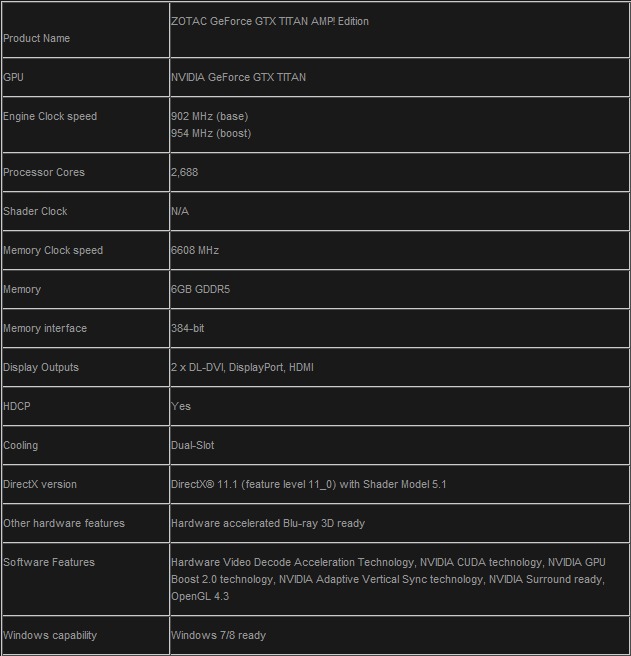Select the "954 MHz (boost)" text
631x656 pixels.
(x=211, y=133)
